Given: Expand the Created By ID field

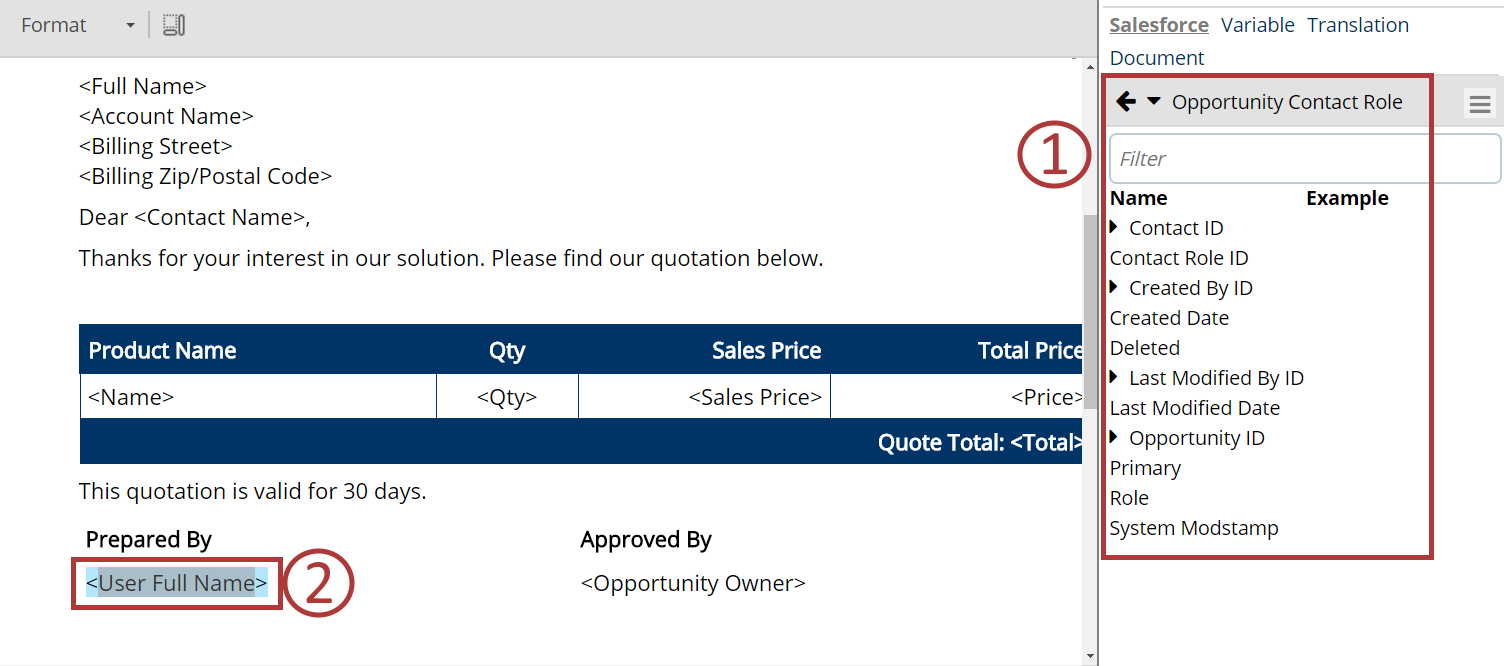Looking at the screenshot, I should coord(1115,287).
